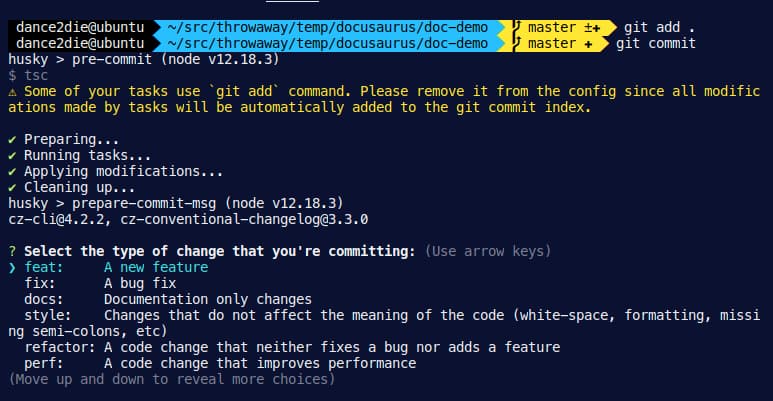
Task: Click the selection arrow beside feat
Action: (x=12, y=267)
